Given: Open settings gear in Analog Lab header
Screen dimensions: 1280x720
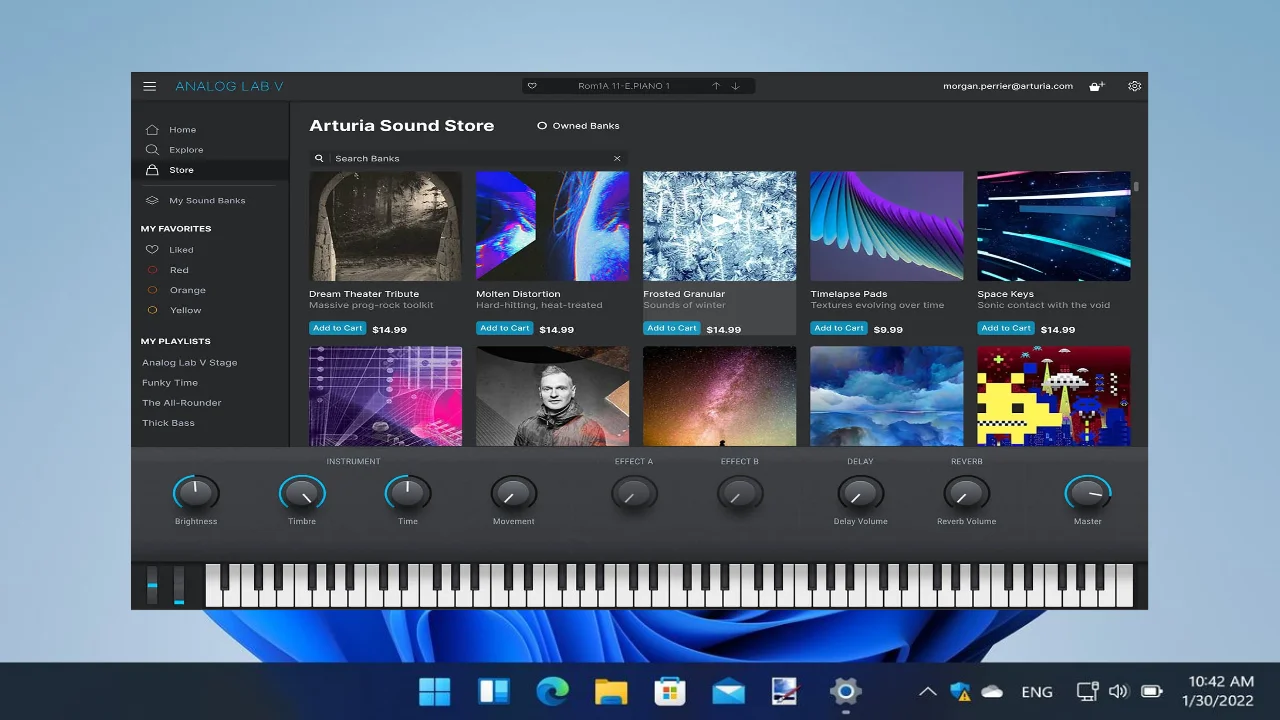Looking at the screenshot, I should coord(1134,86).
